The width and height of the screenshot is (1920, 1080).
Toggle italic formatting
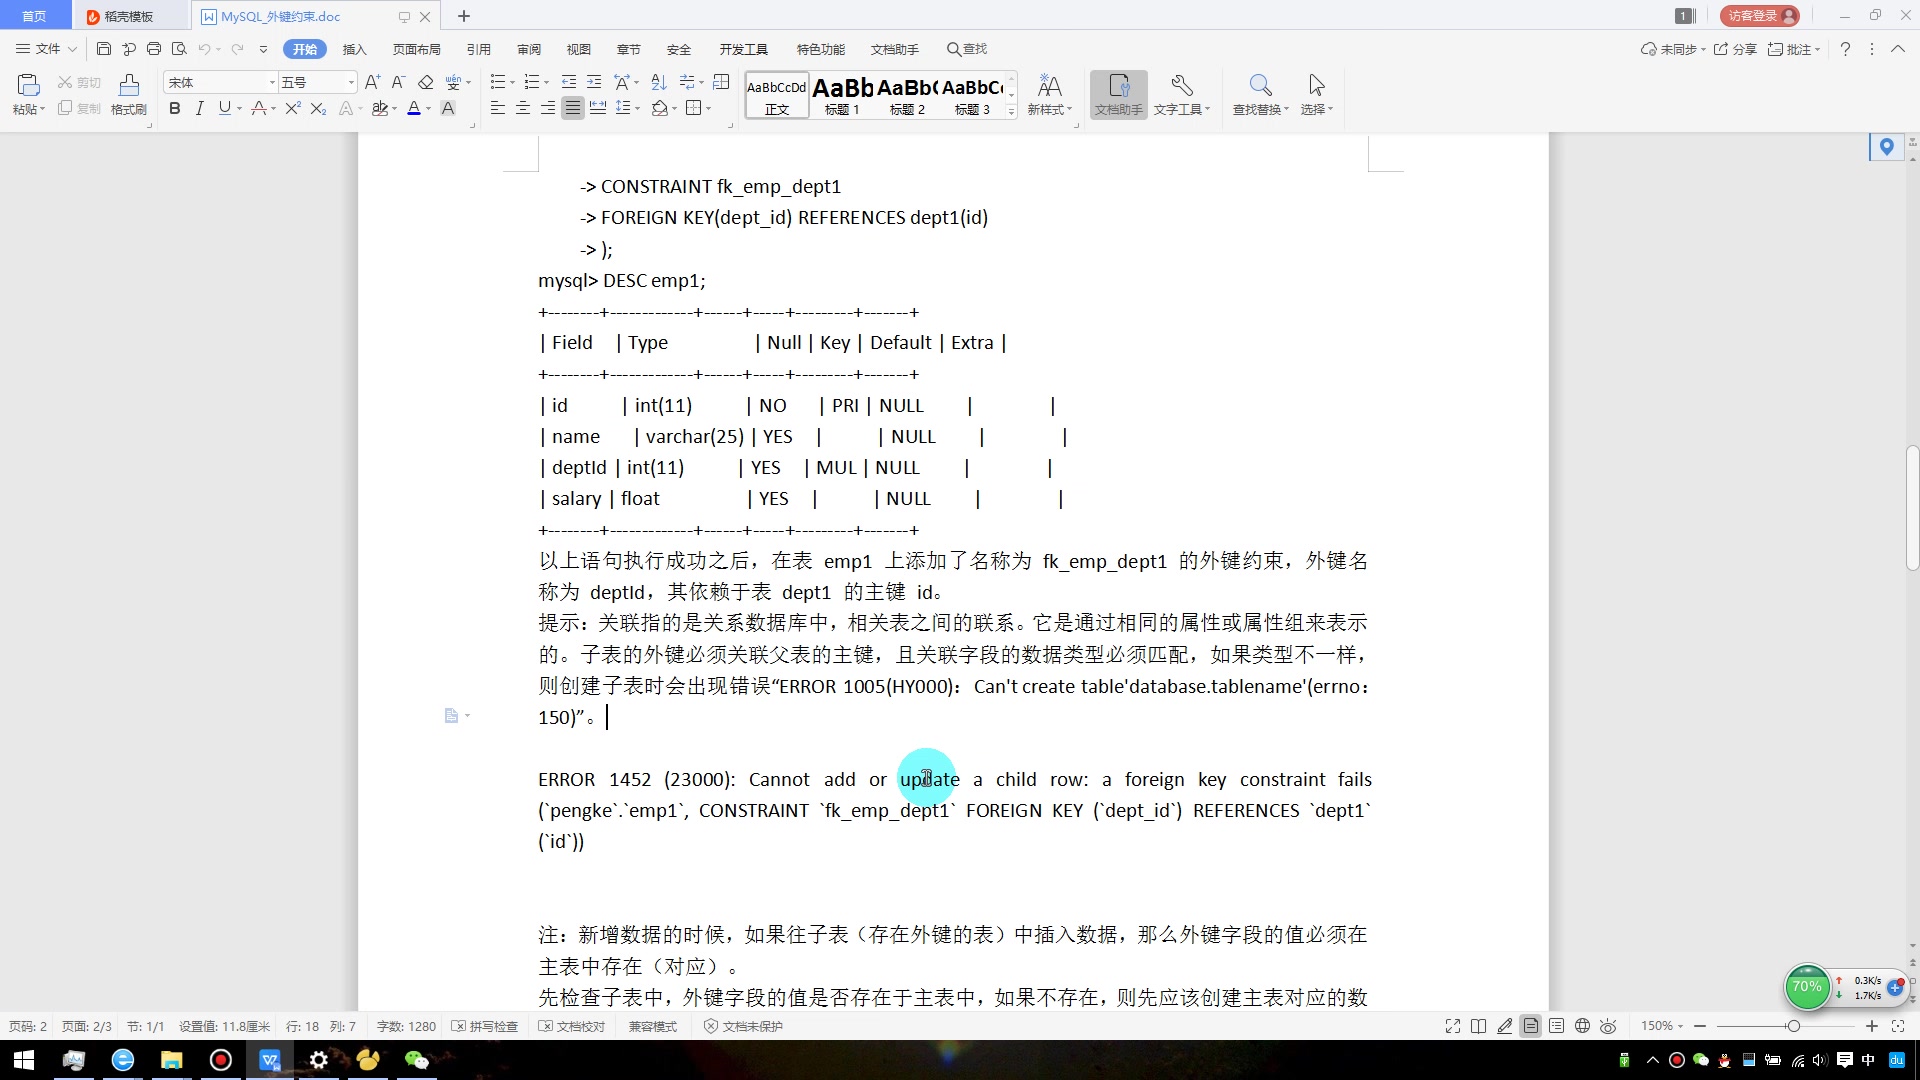click(199, 109)
